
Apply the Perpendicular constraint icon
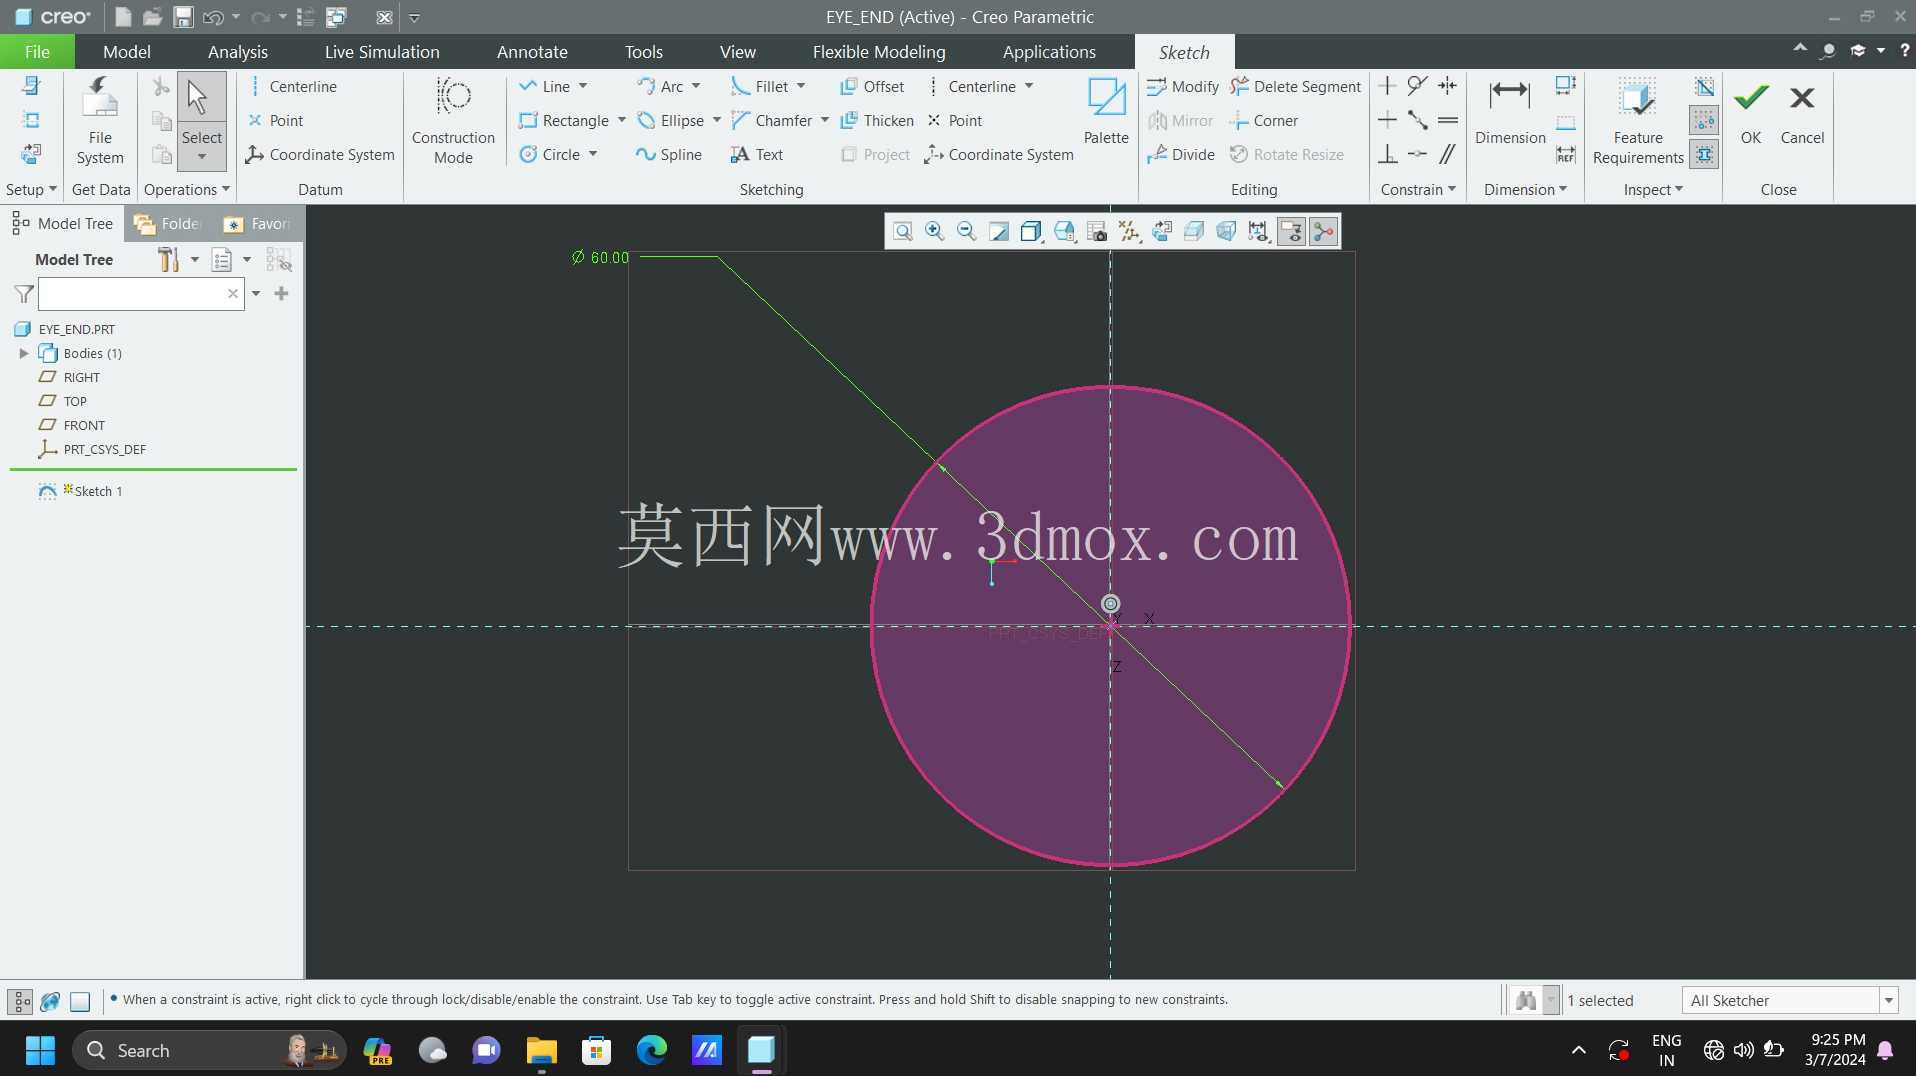tap(1387, 154)
